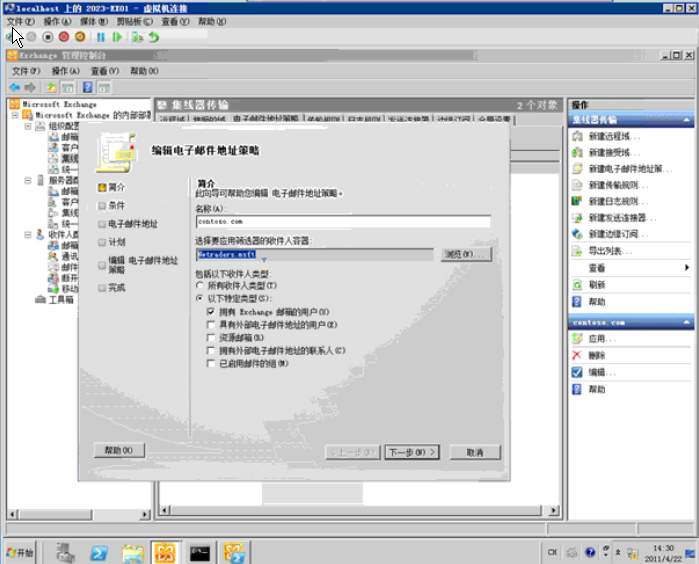Click the 编辑 checkmark icon under contoso.com
This screenshot has width=699, height=564.
pos(577,372)
